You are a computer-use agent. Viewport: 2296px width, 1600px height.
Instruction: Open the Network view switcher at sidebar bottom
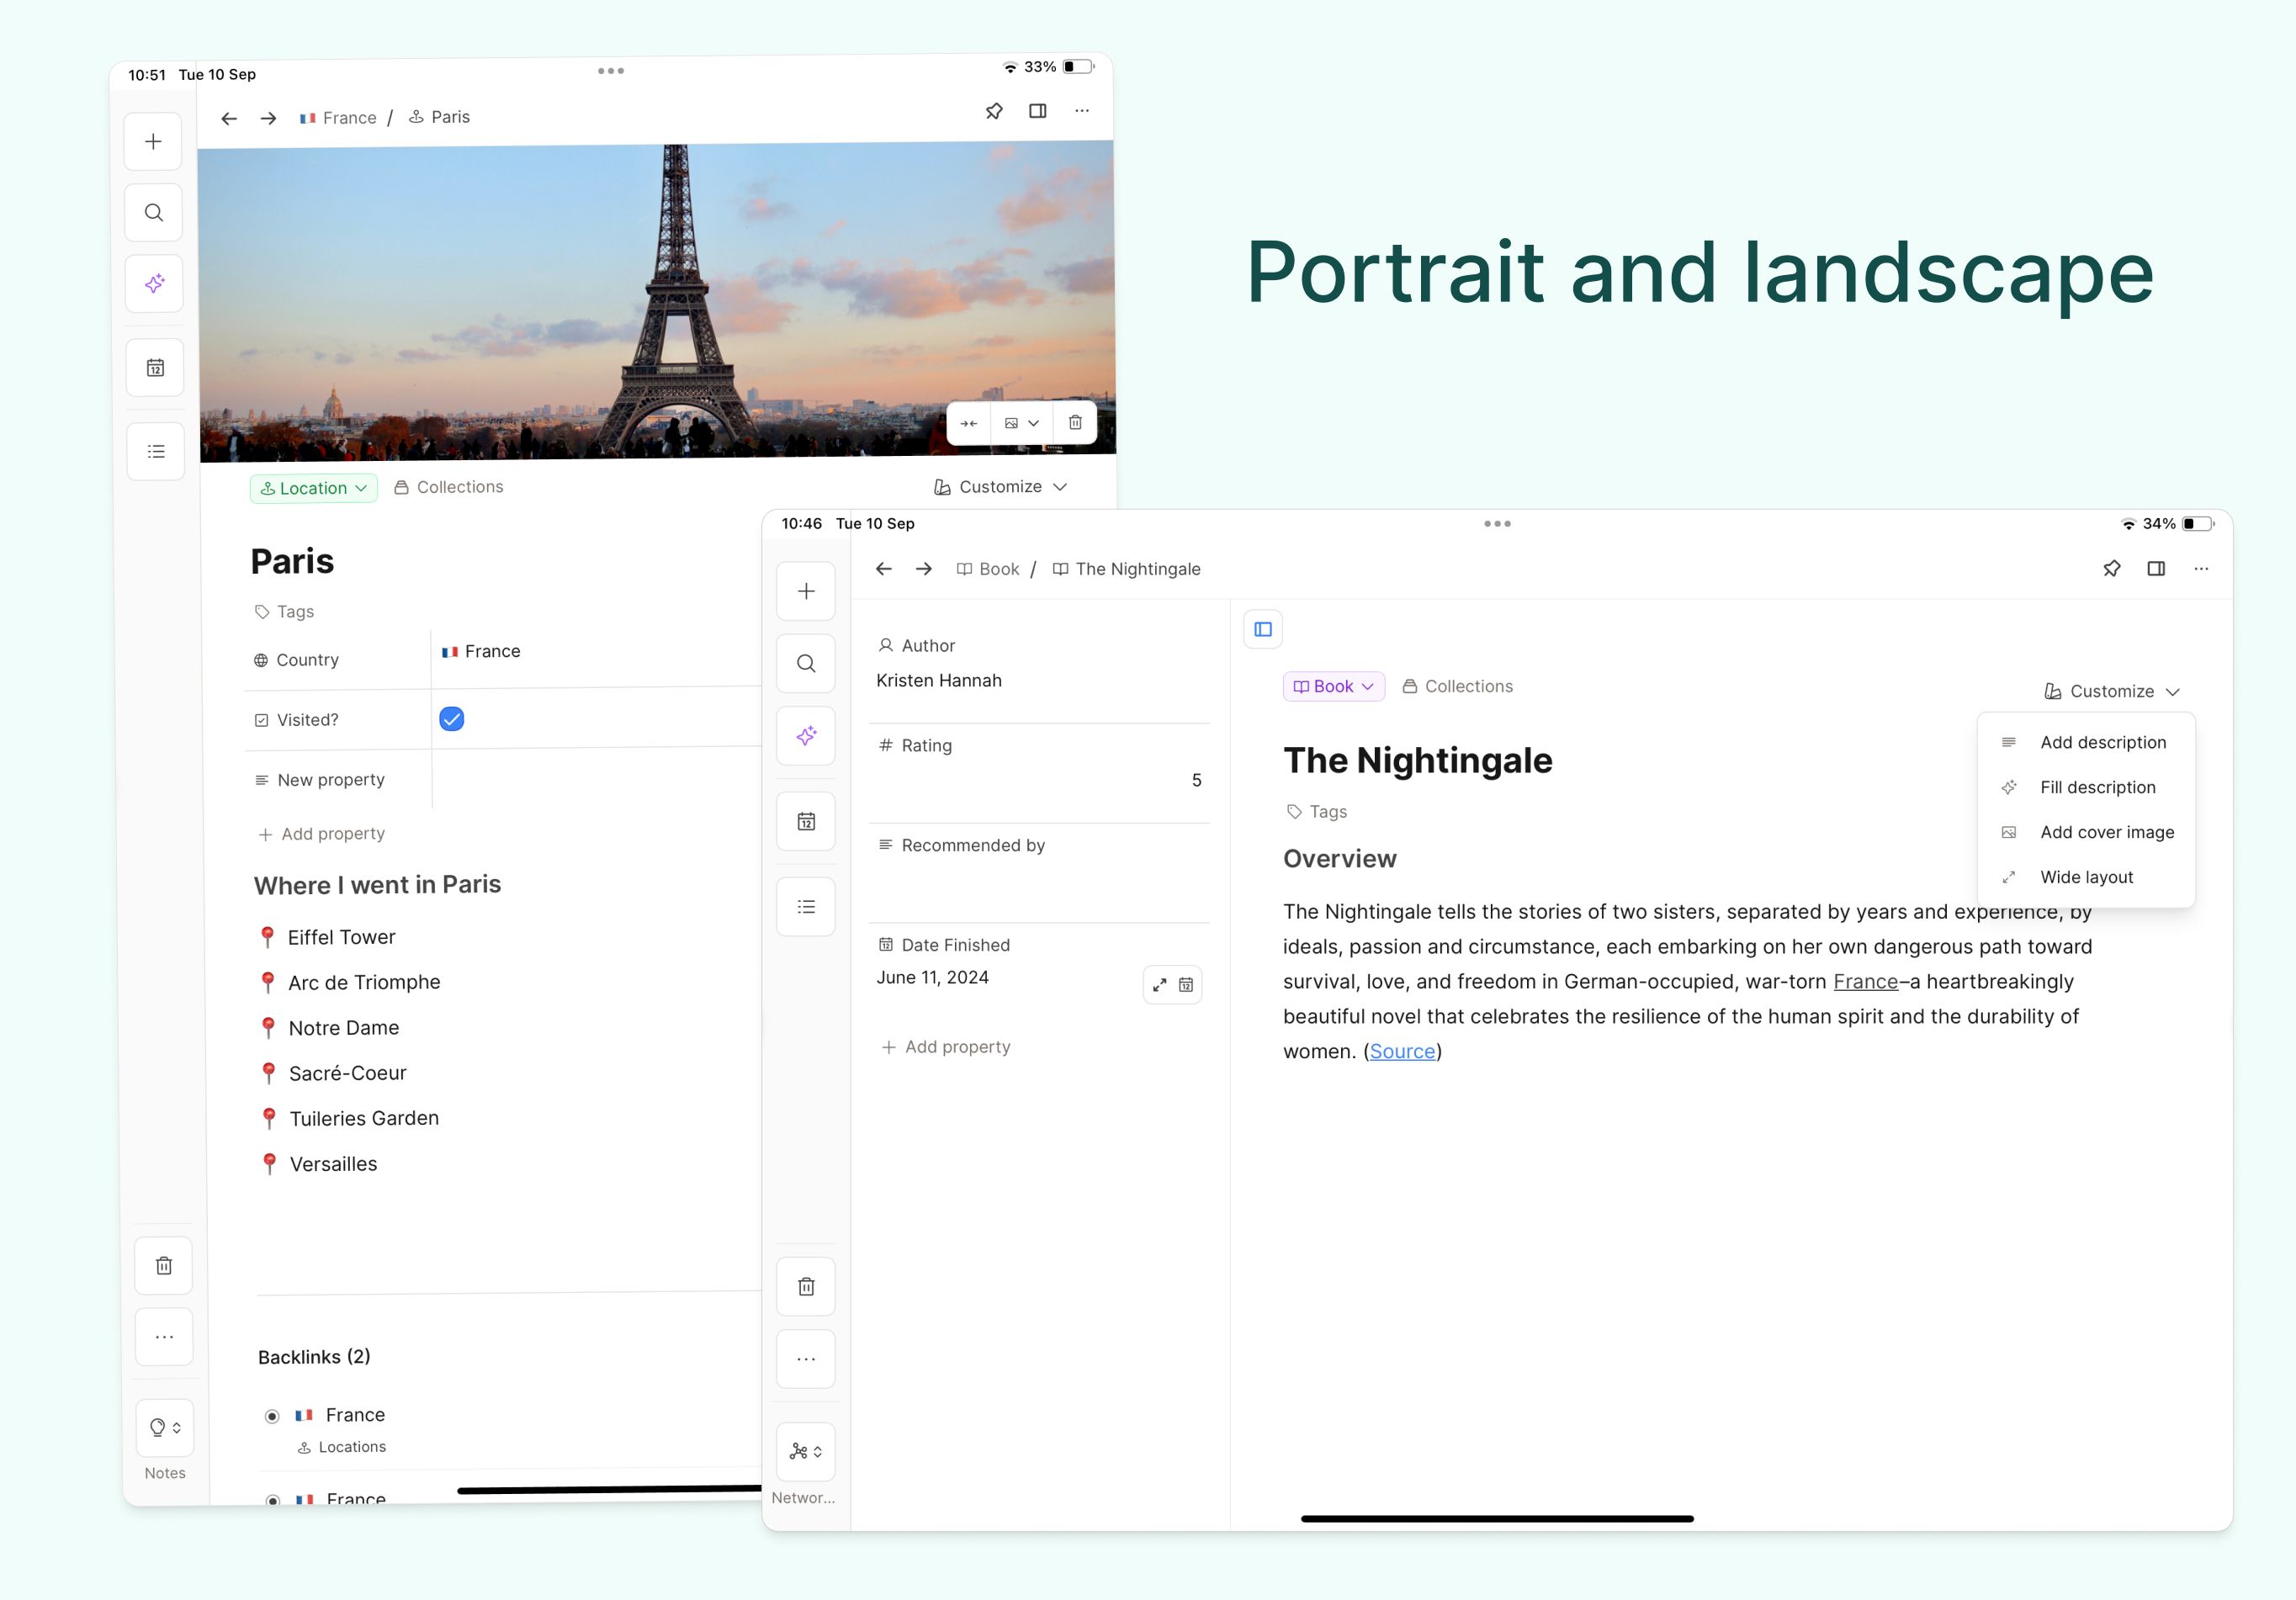click(x=806, y=1452)
